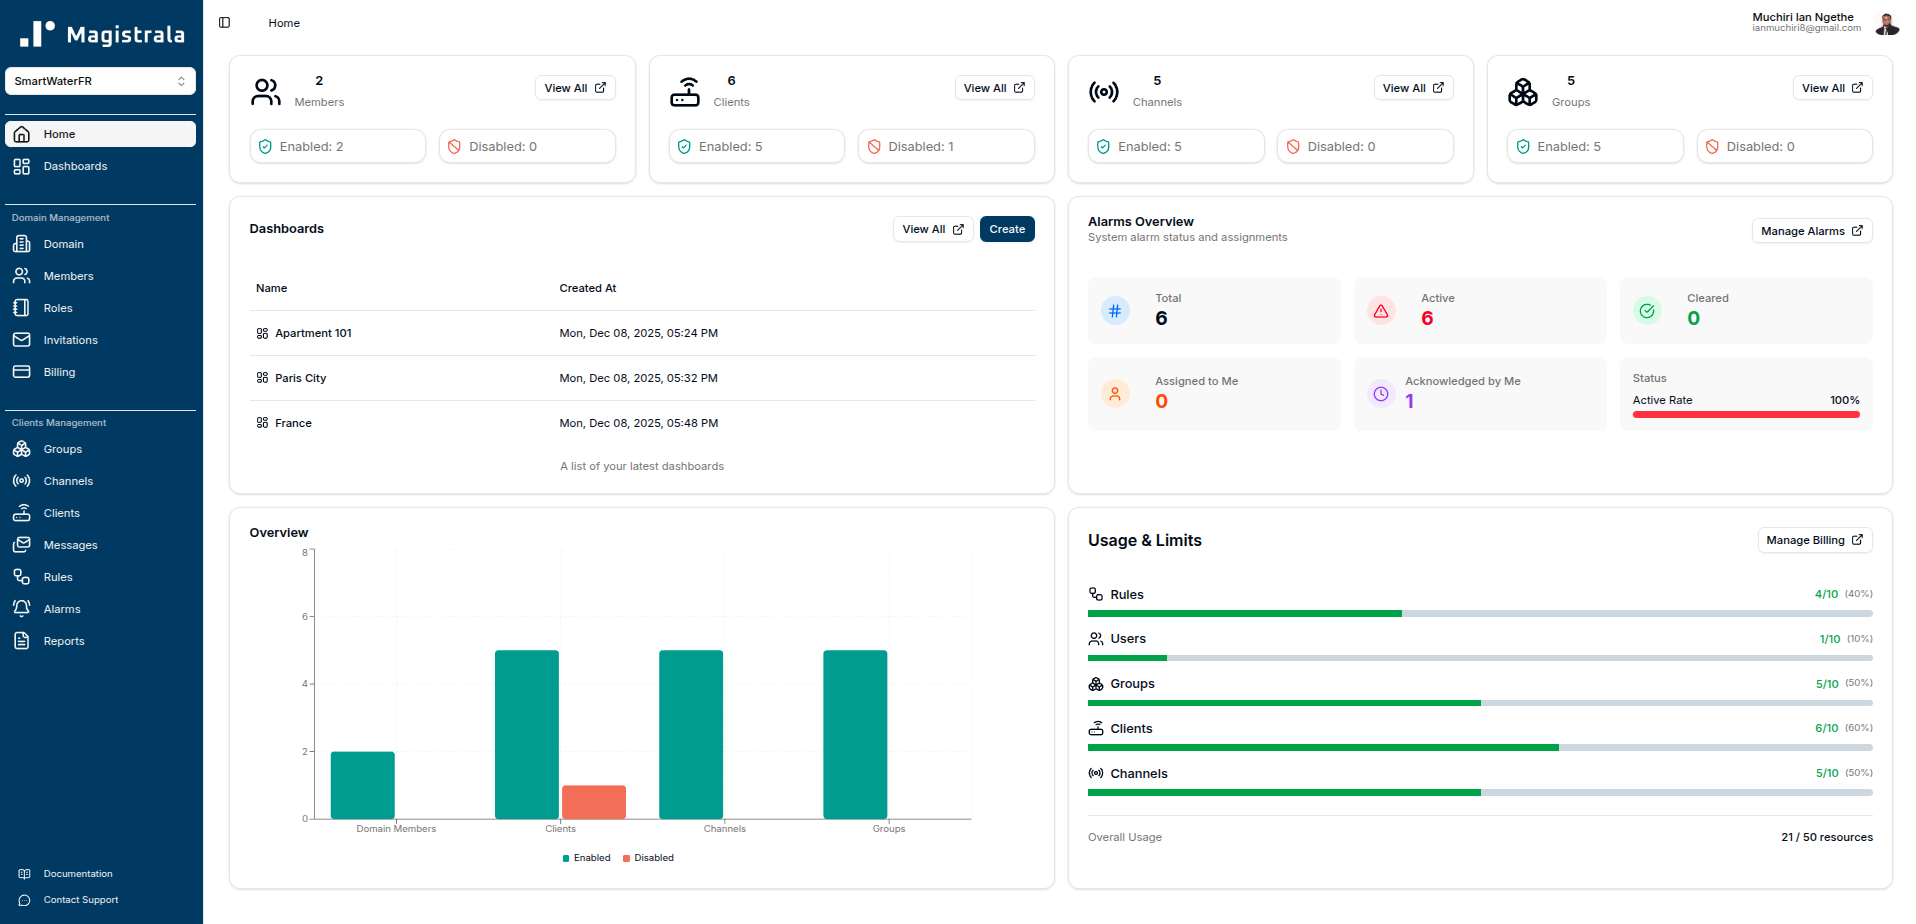Image resolution: width=1916 pixels, height=924 pixels.
Task: Select Alarms in the sidebar
Action: point(62,609)
